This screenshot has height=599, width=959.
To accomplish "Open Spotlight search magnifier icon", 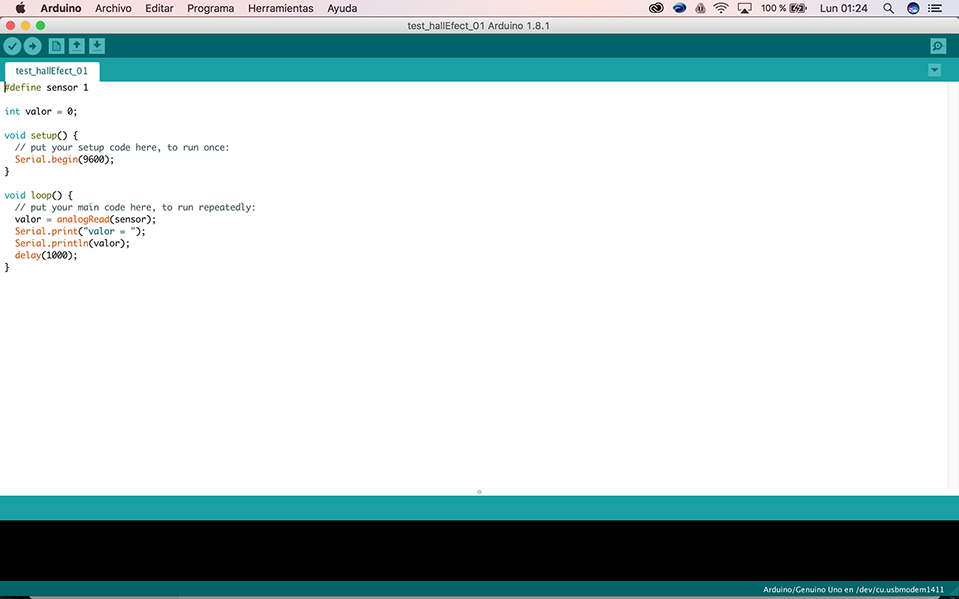I will click(x=889, y=8).
